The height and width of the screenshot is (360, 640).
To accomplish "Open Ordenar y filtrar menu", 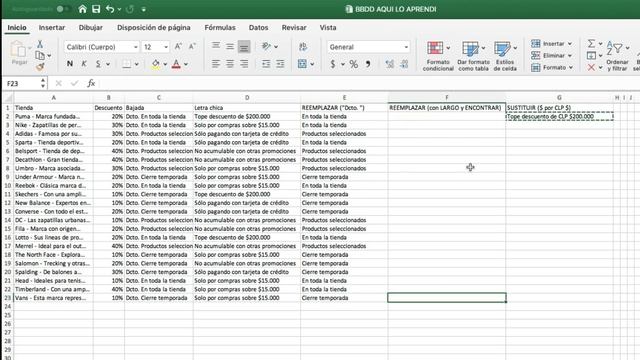I will (617, 56).
